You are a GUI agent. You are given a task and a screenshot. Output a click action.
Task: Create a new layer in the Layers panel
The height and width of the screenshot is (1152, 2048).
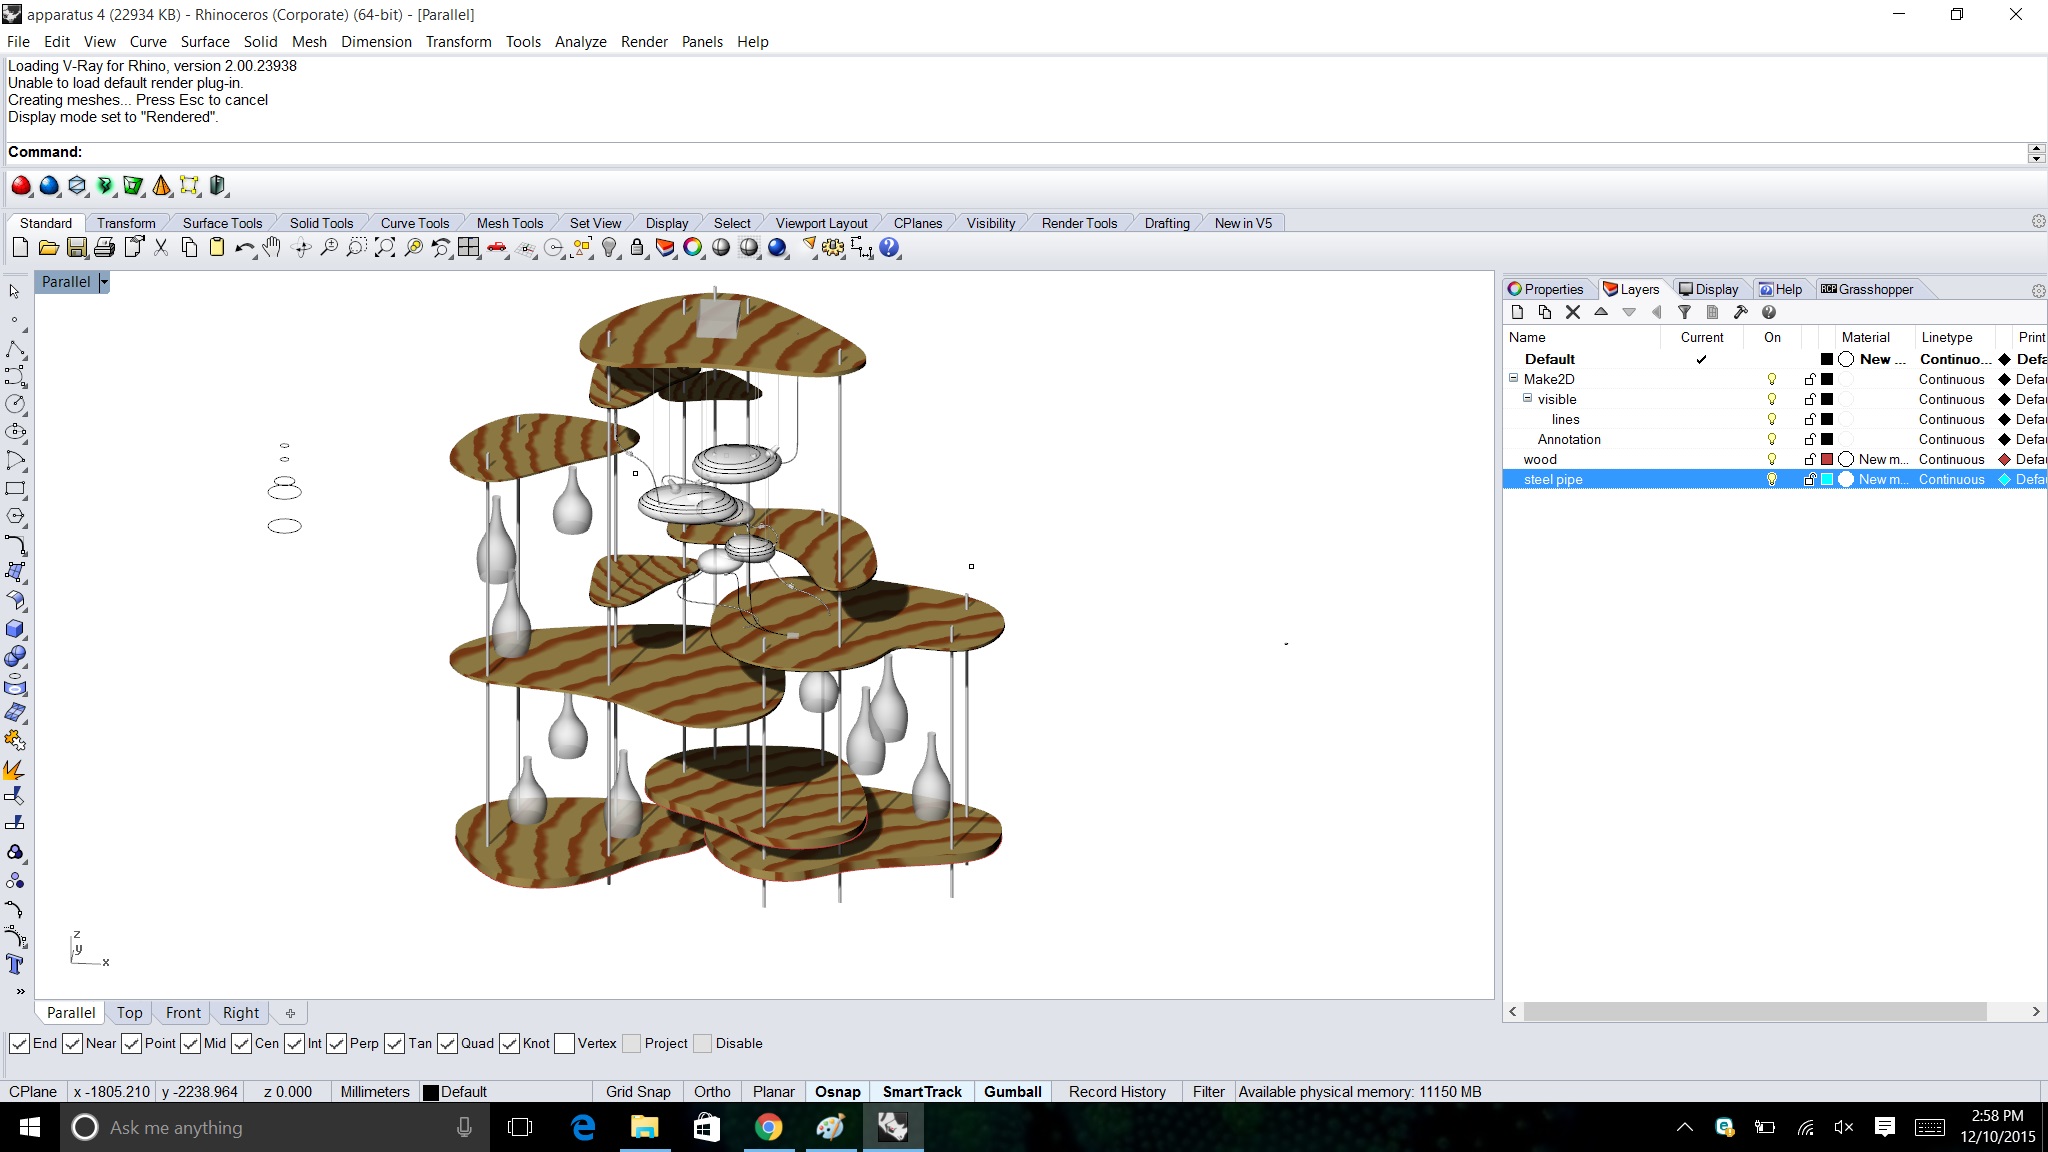click(x=1518, y=312)
